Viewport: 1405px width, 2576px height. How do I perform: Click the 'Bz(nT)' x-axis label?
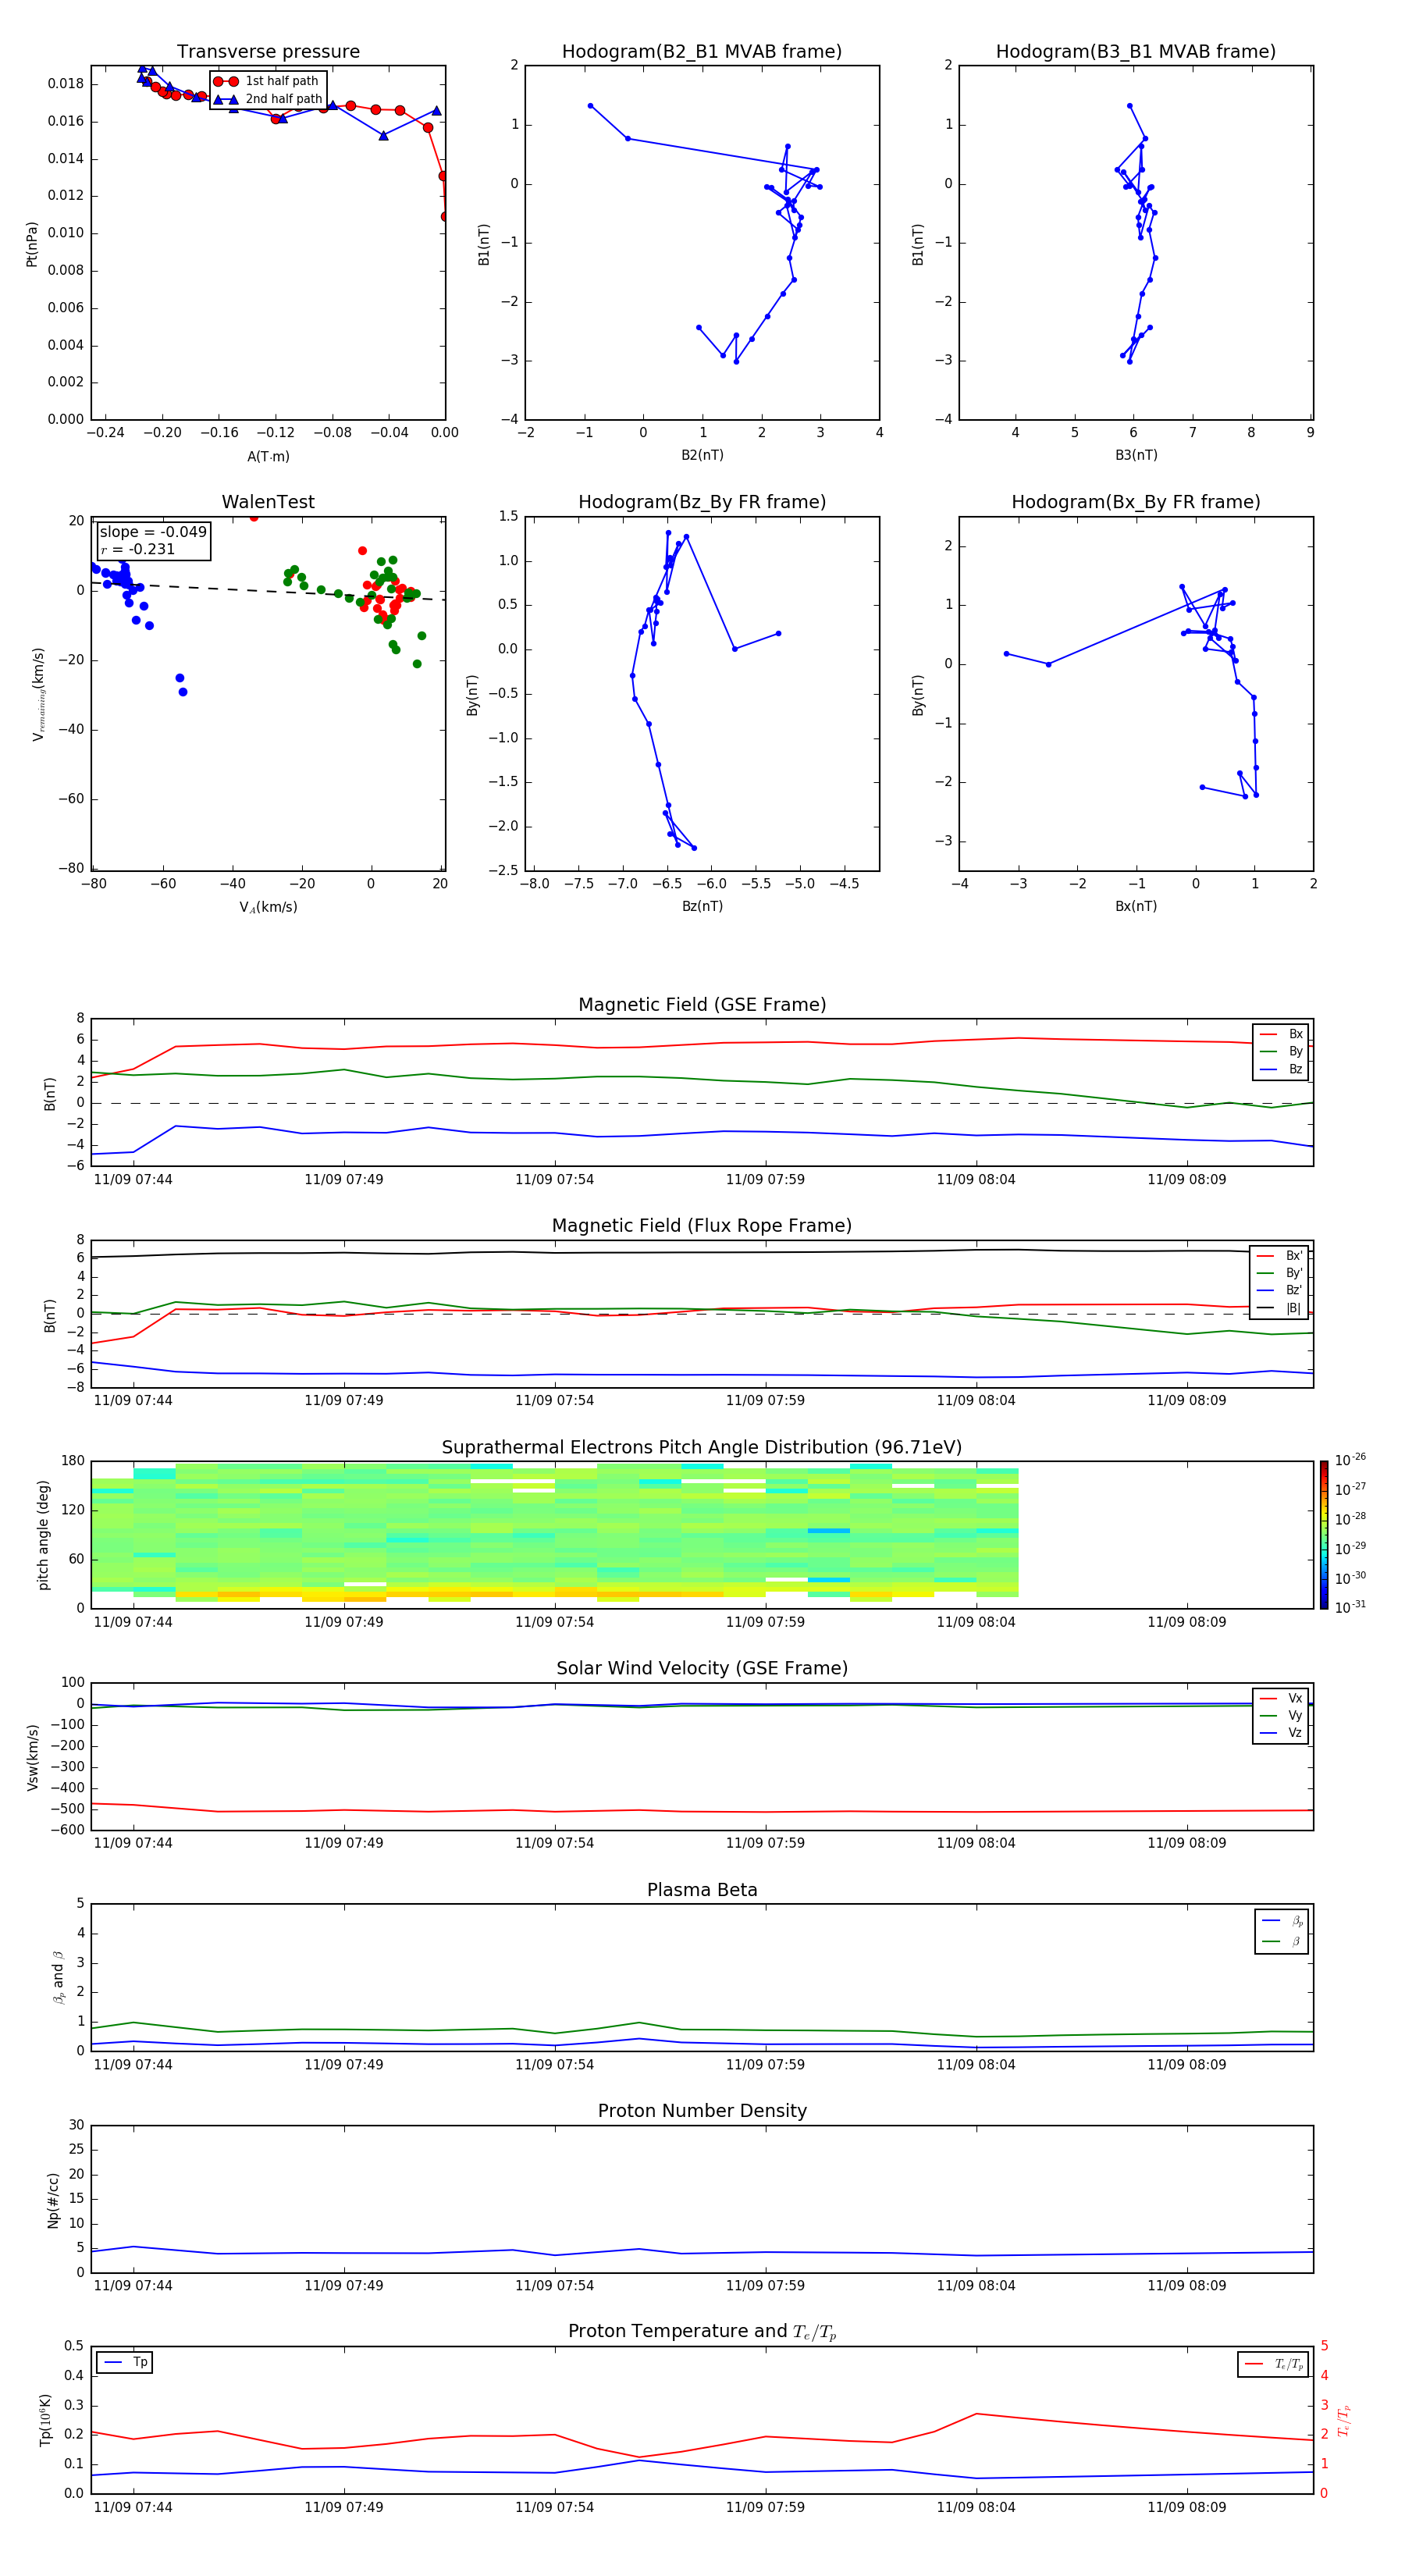pos(702,906)
